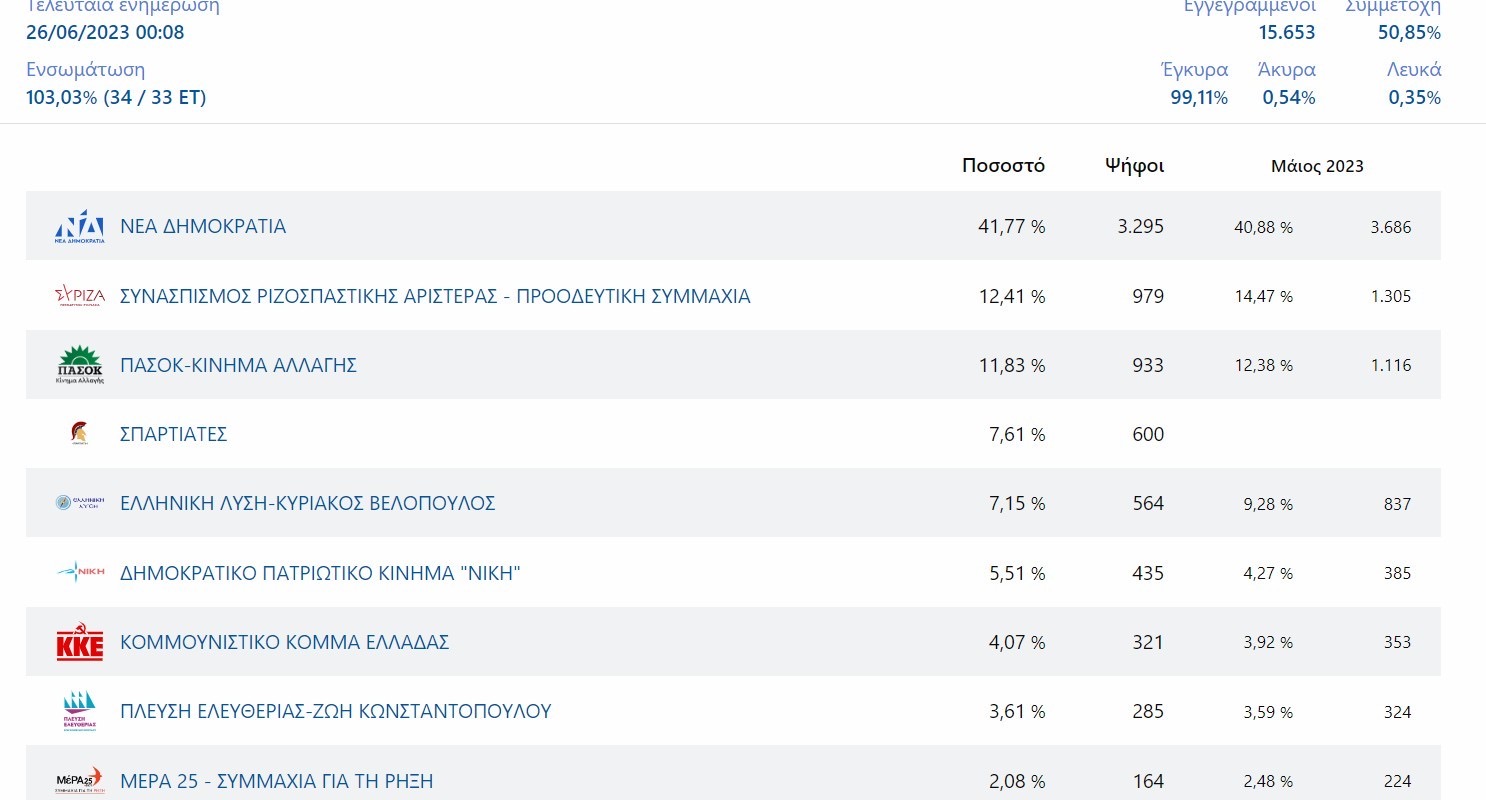Click the Ενσωμάτωση label
The height and width of the screenshot is (800, 1486).
click(86, 70)
